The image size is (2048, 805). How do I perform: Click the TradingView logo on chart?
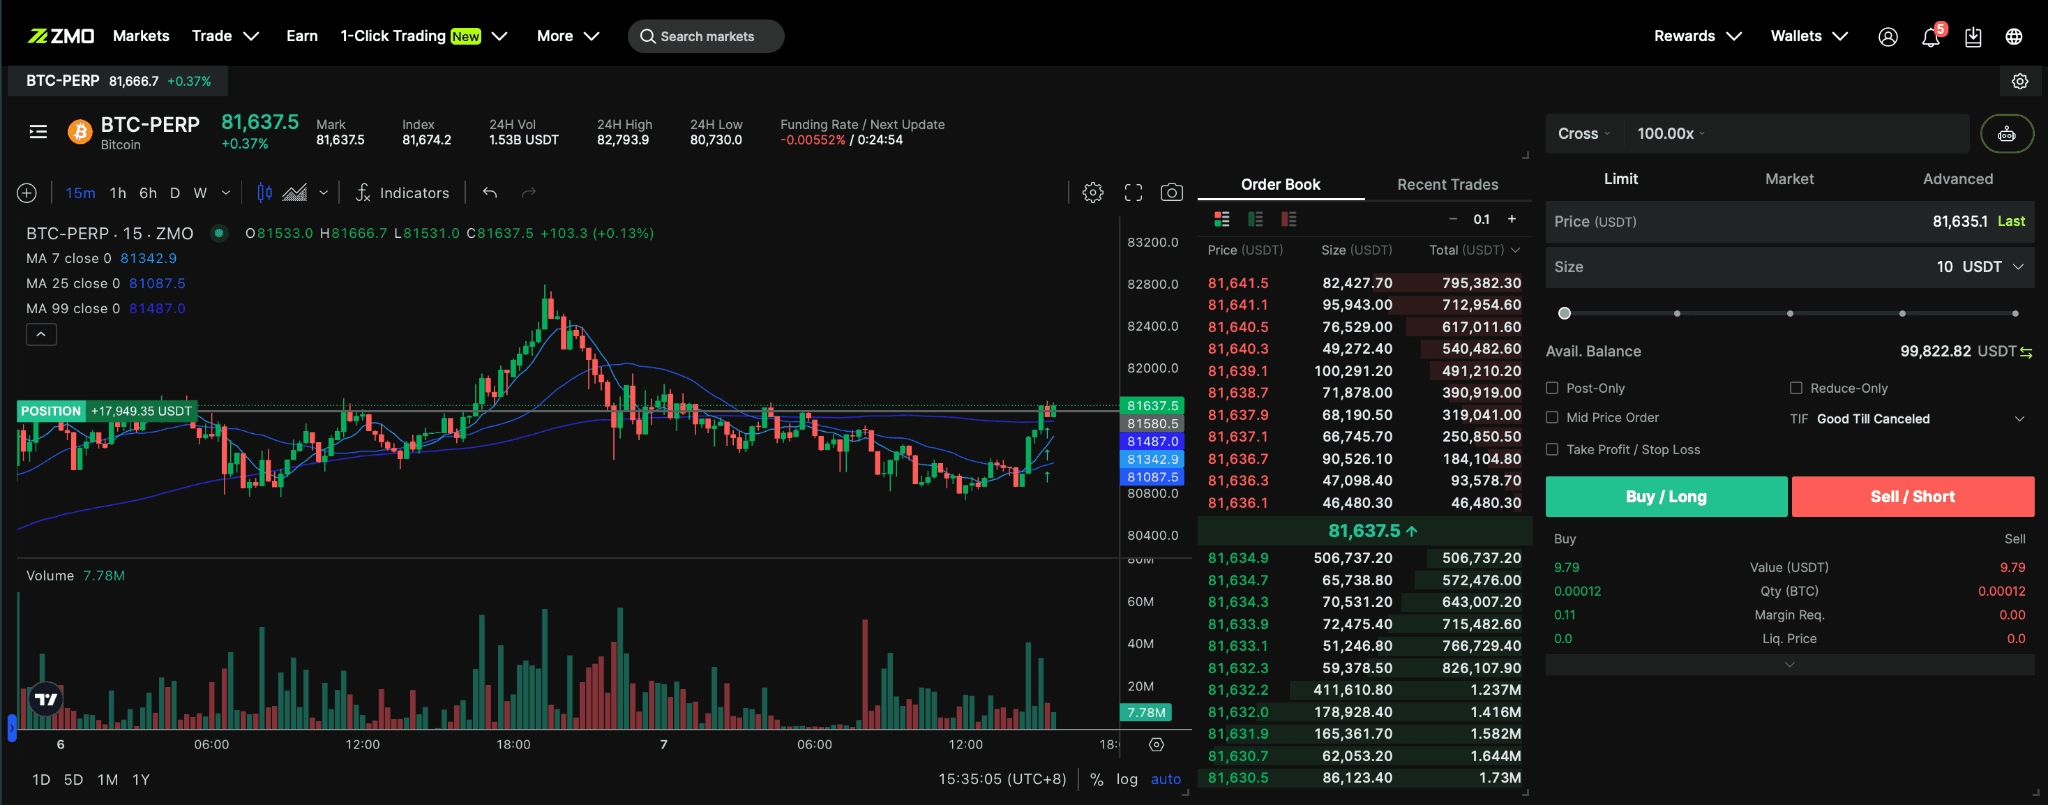[x=46, y=699]
